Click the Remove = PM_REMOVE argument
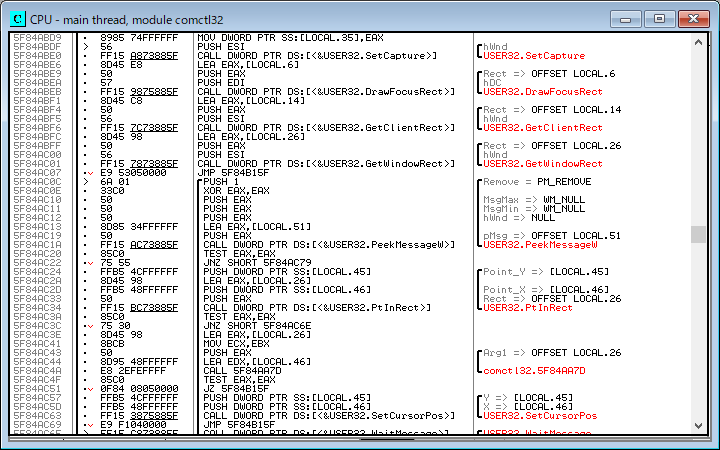This screenshot has height=450, width=720. (x=537, y=182)
